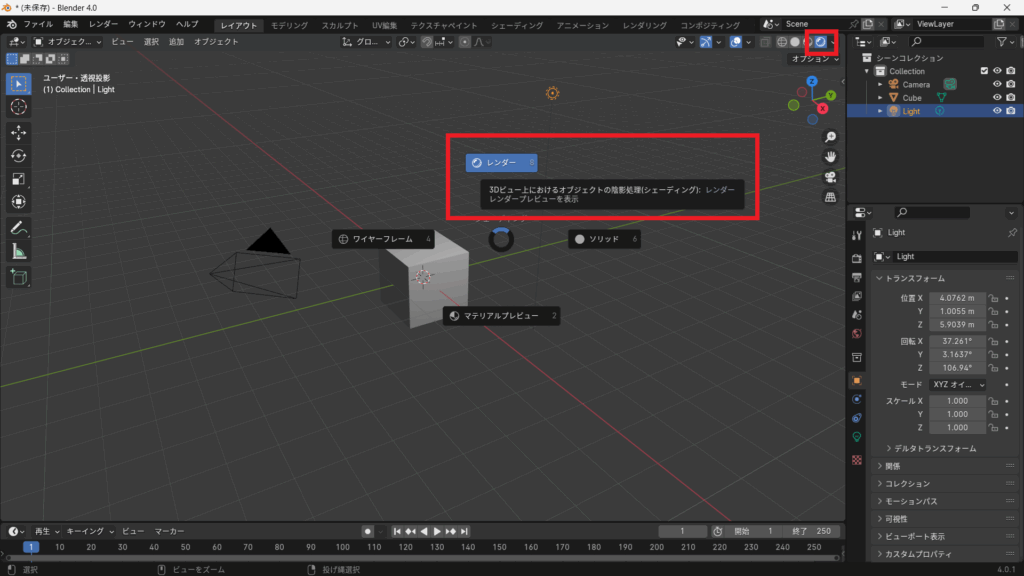Open the Output properties tab
1024x576 pixels.
pos(857,278)
